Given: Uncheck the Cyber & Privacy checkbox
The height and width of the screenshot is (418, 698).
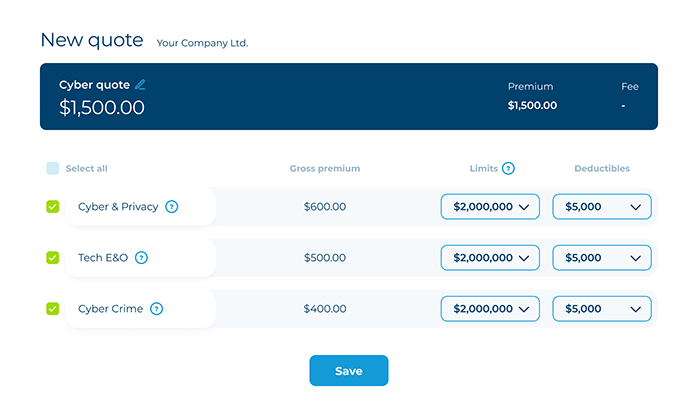Looking at the screenshot, I should (53, 207).
